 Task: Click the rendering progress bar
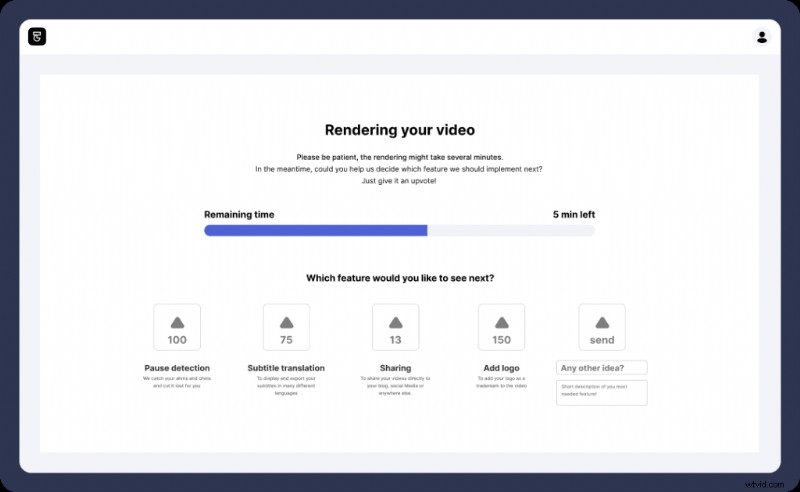pos(399,231)
